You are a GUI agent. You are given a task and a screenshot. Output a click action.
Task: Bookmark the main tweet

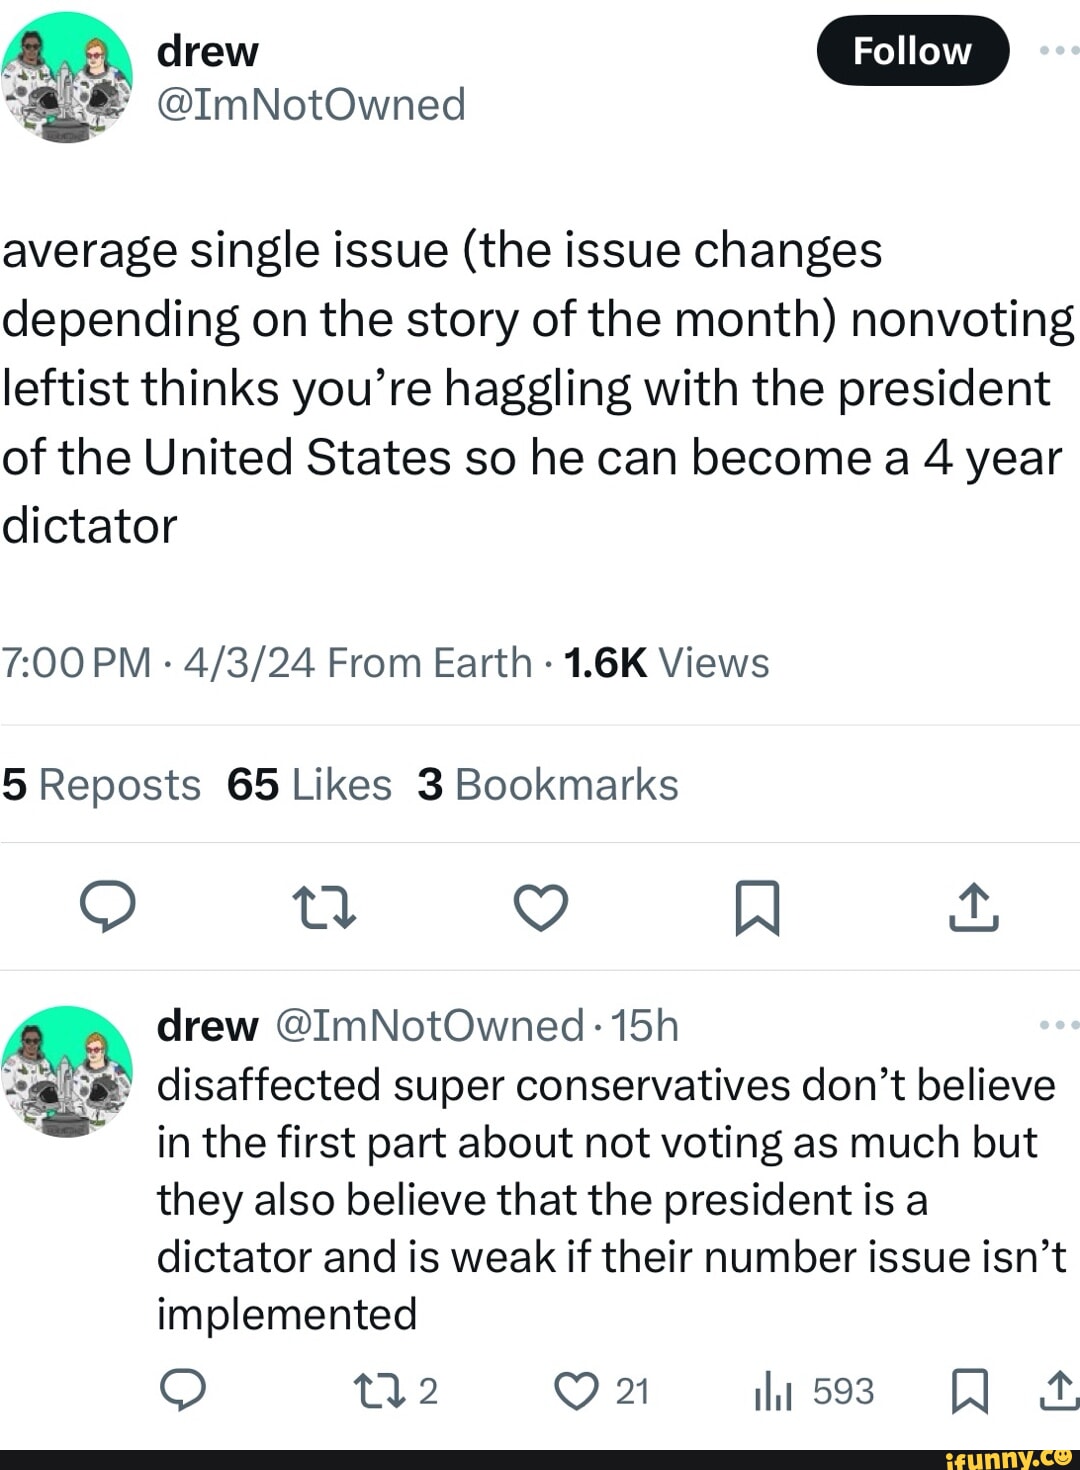pos(757,908)
